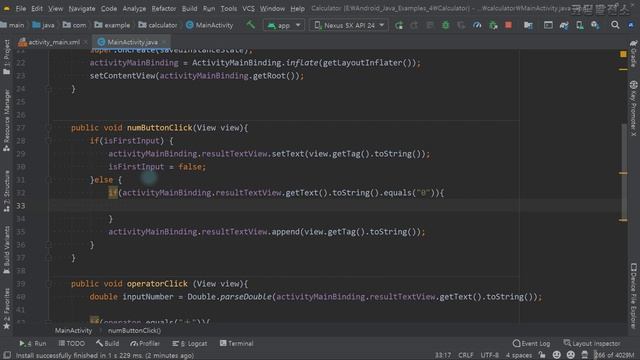
Task: Toggle the read-only lock icon in status bar
Action: (x=542, y=355)
